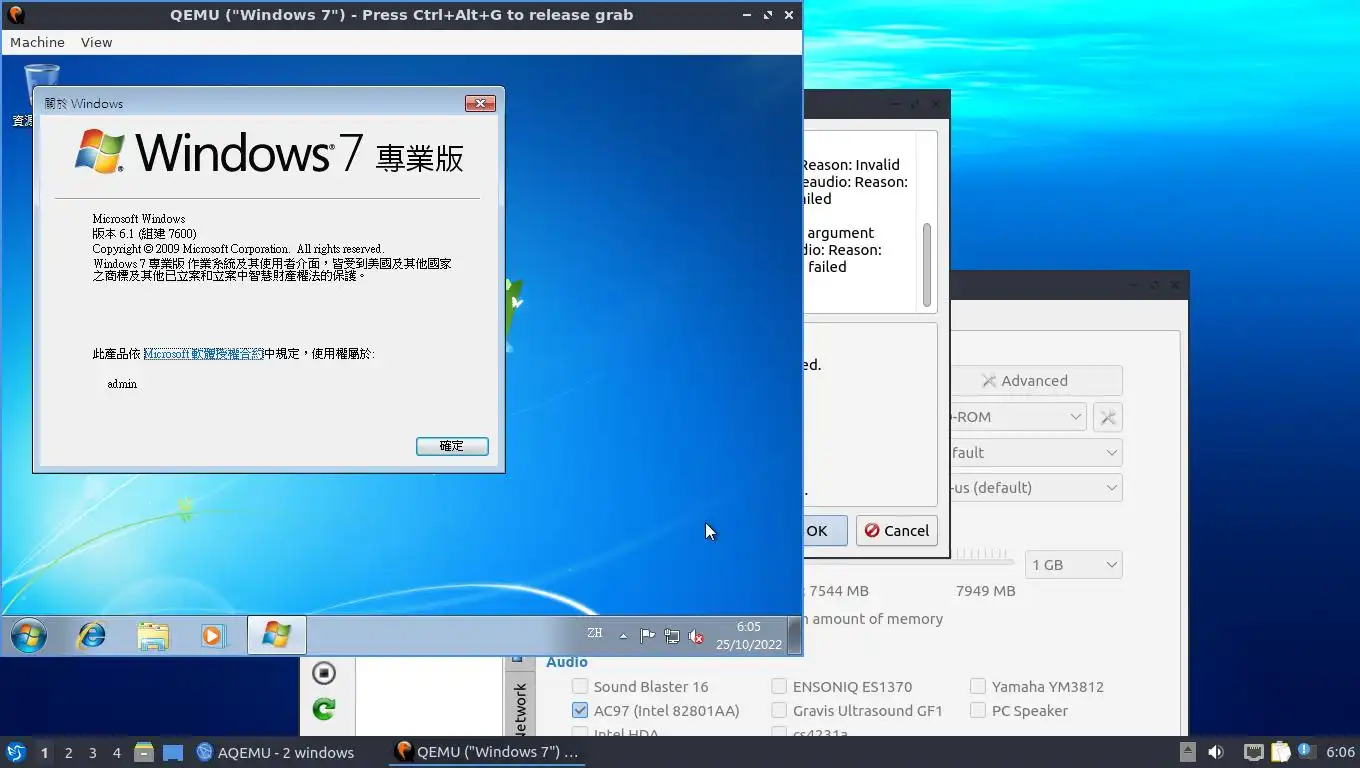1360x768 pixels.
Task: Open the file manager icon on host panel
Action: (x=144, y=752)
